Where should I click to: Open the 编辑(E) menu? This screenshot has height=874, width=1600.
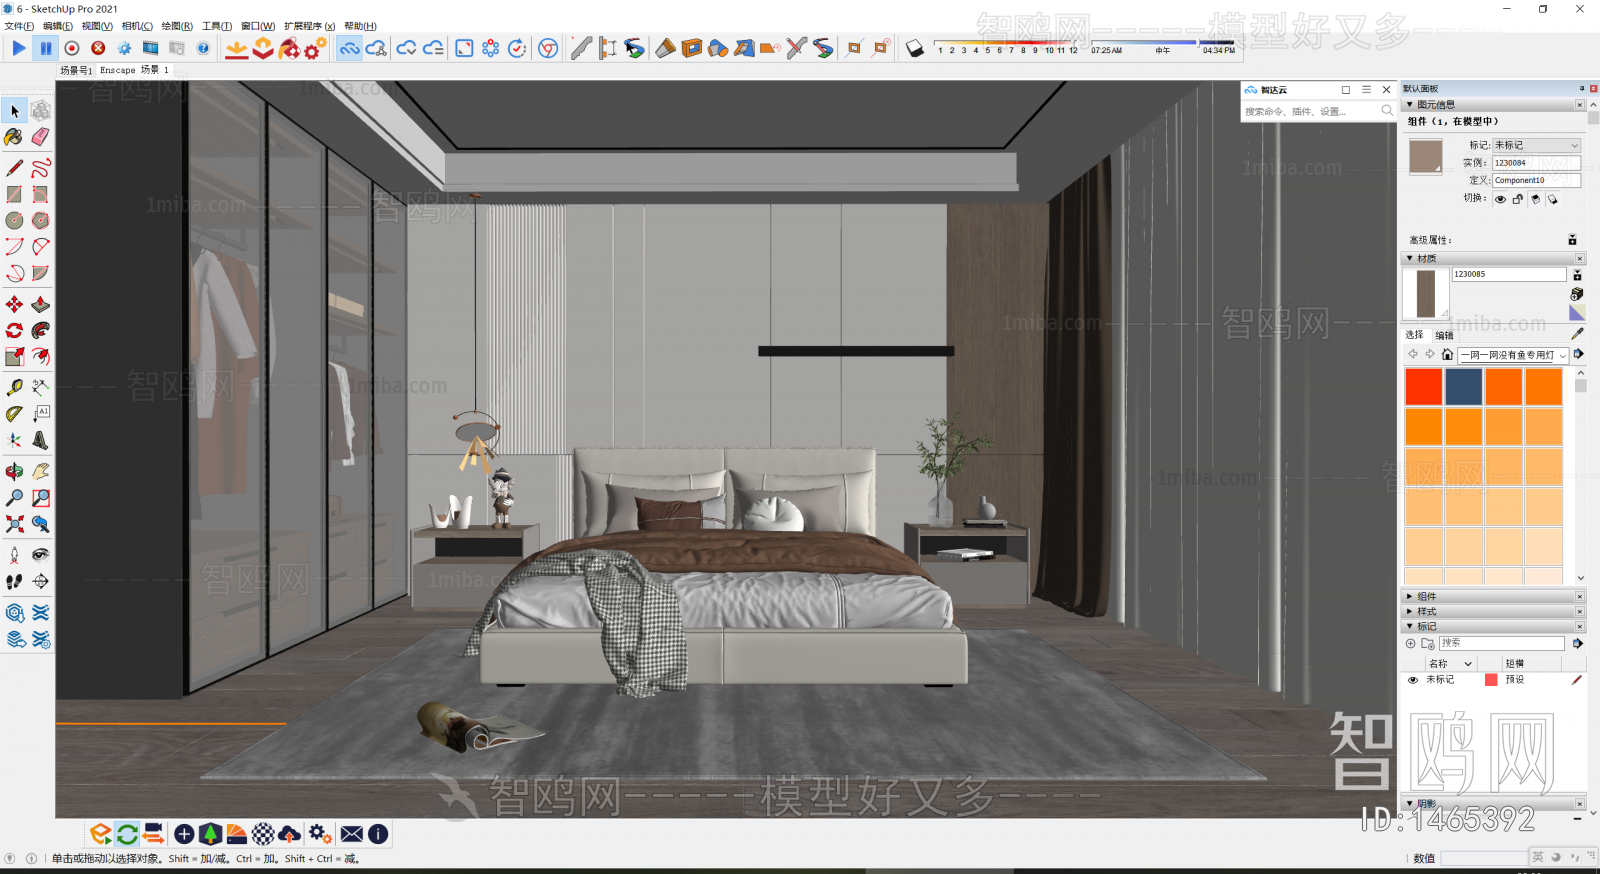[58, 26]
